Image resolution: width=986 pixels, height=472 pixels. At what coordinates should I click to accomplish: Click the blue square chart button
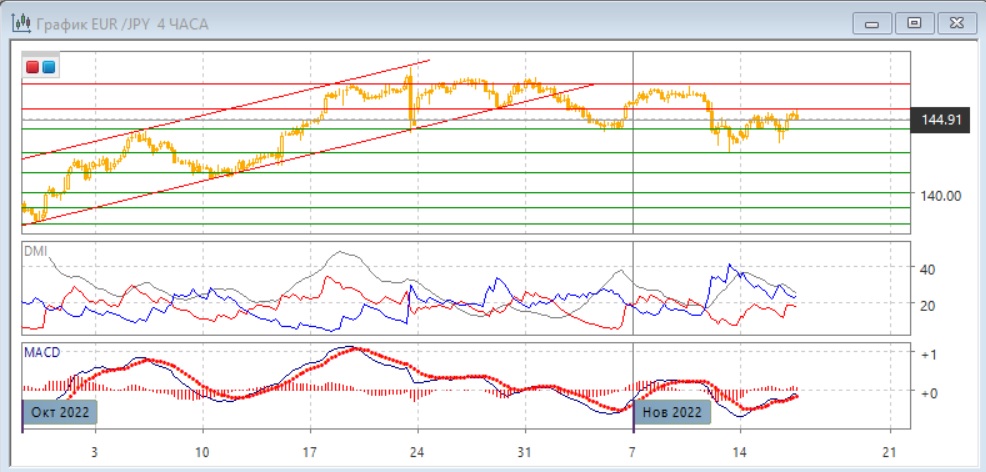point(48,67)
